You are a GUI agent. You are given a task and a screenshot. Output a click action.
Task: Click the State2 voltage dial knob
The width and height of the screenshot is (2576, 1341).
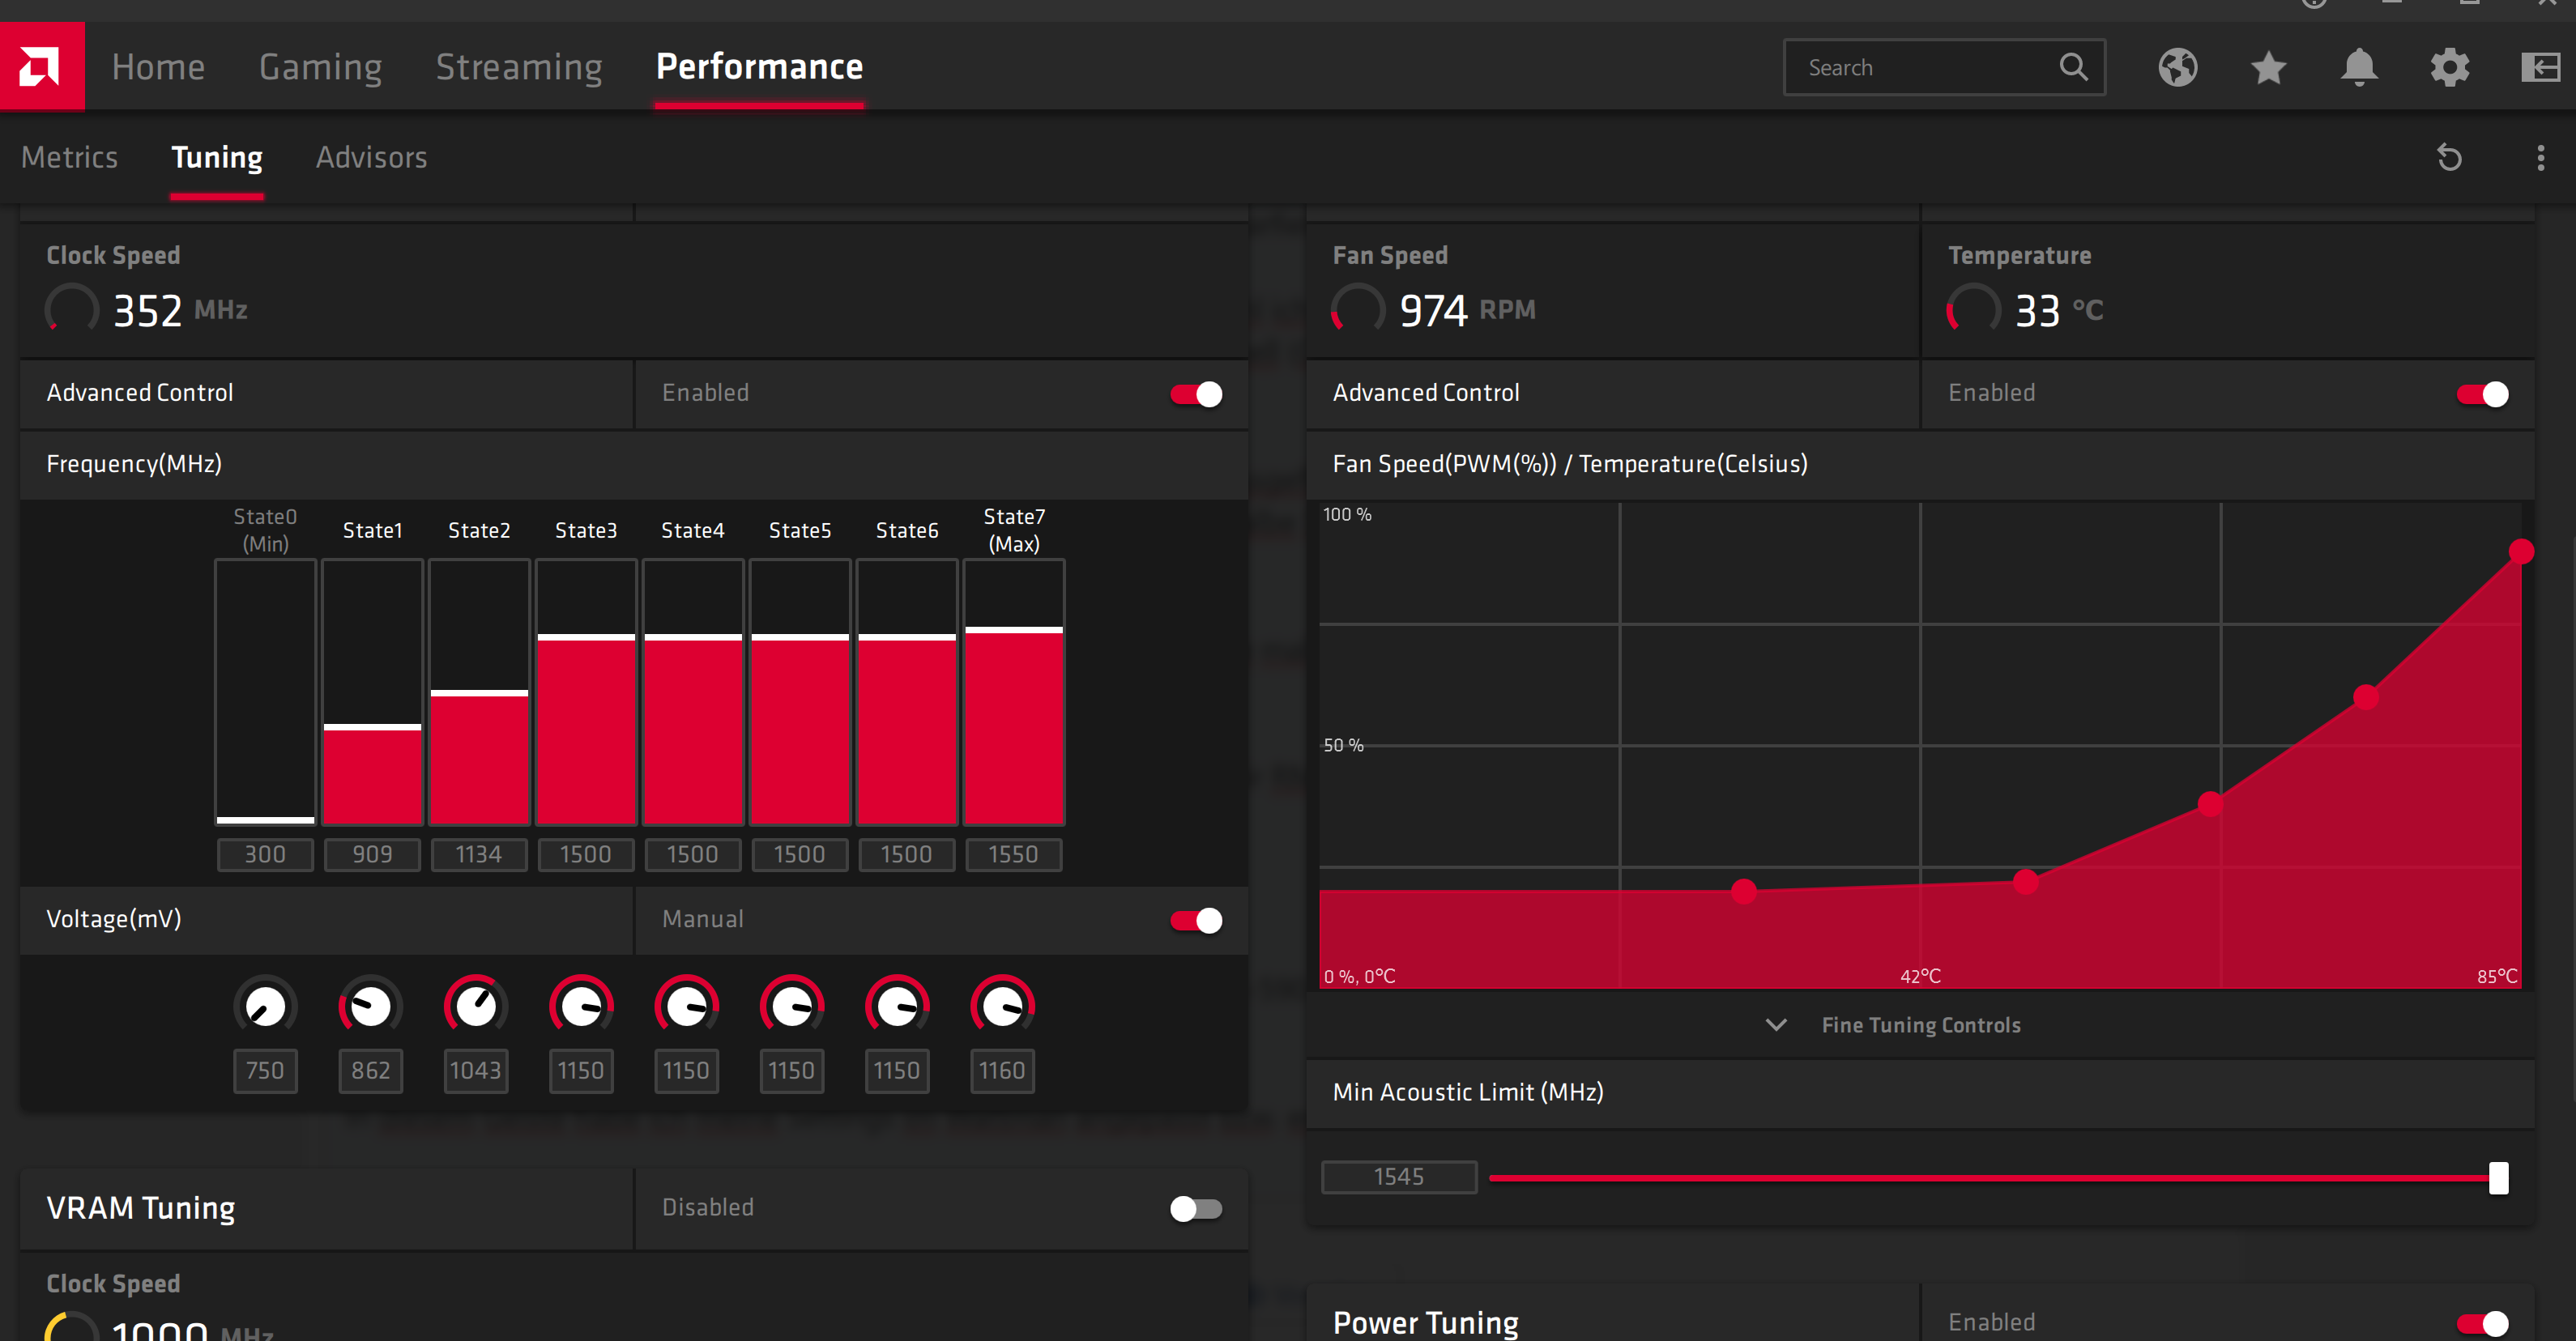(476, 1006)
